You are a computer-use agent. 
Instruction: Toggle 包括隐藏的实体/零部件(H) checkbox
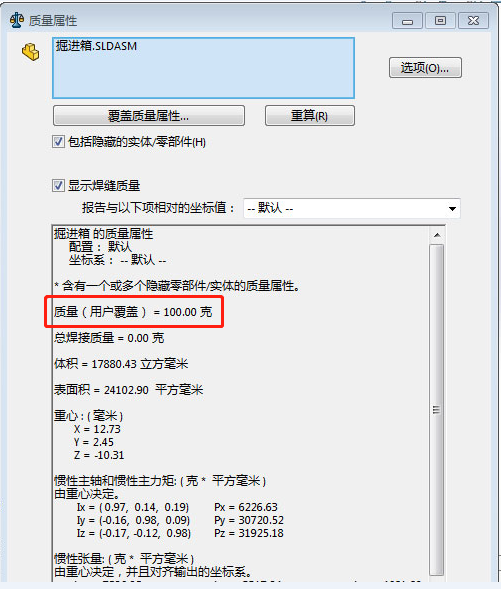pos(58,142)
